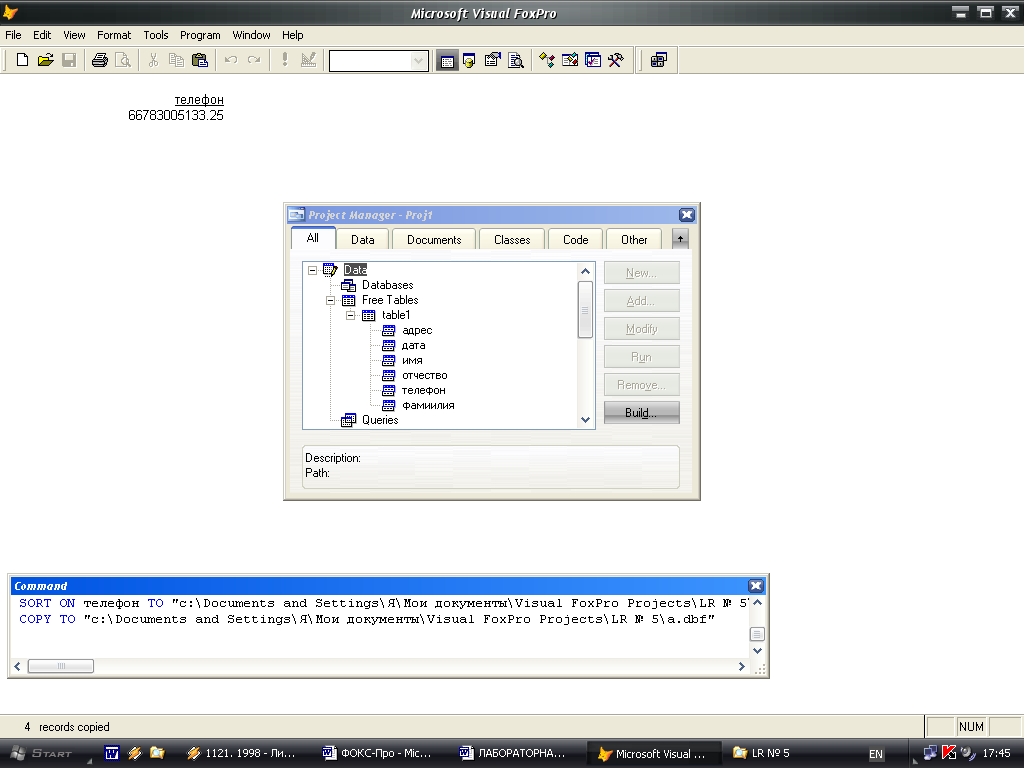Click the Build... button
The image size is (1024, 768).
coord(641,413)
